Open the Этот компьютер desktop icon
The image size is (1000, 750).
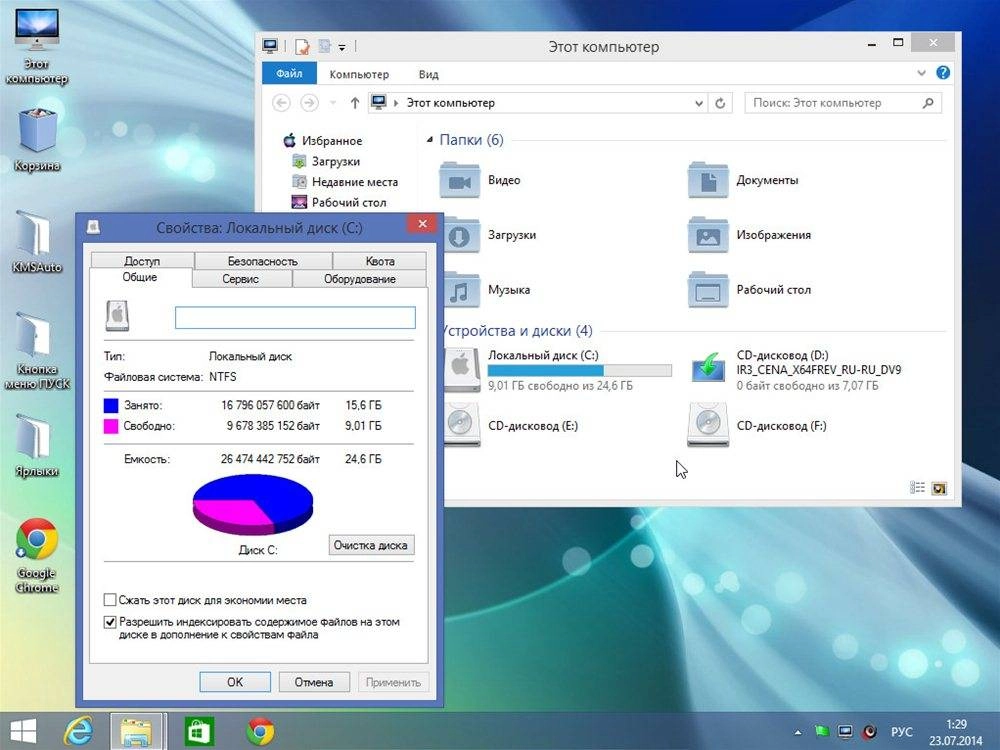click(37, 47)
